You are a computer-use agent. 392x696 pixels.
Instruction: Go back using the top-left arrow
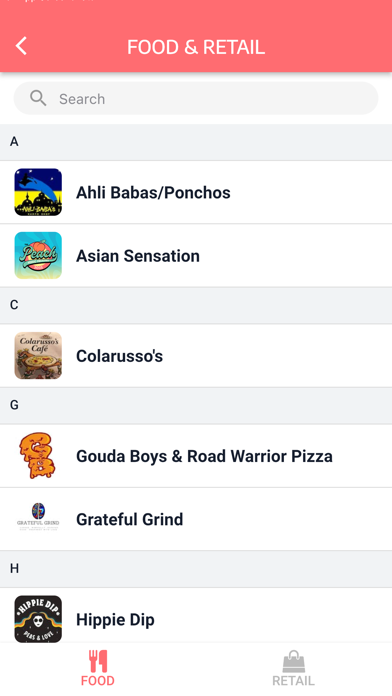pos(21,46)
